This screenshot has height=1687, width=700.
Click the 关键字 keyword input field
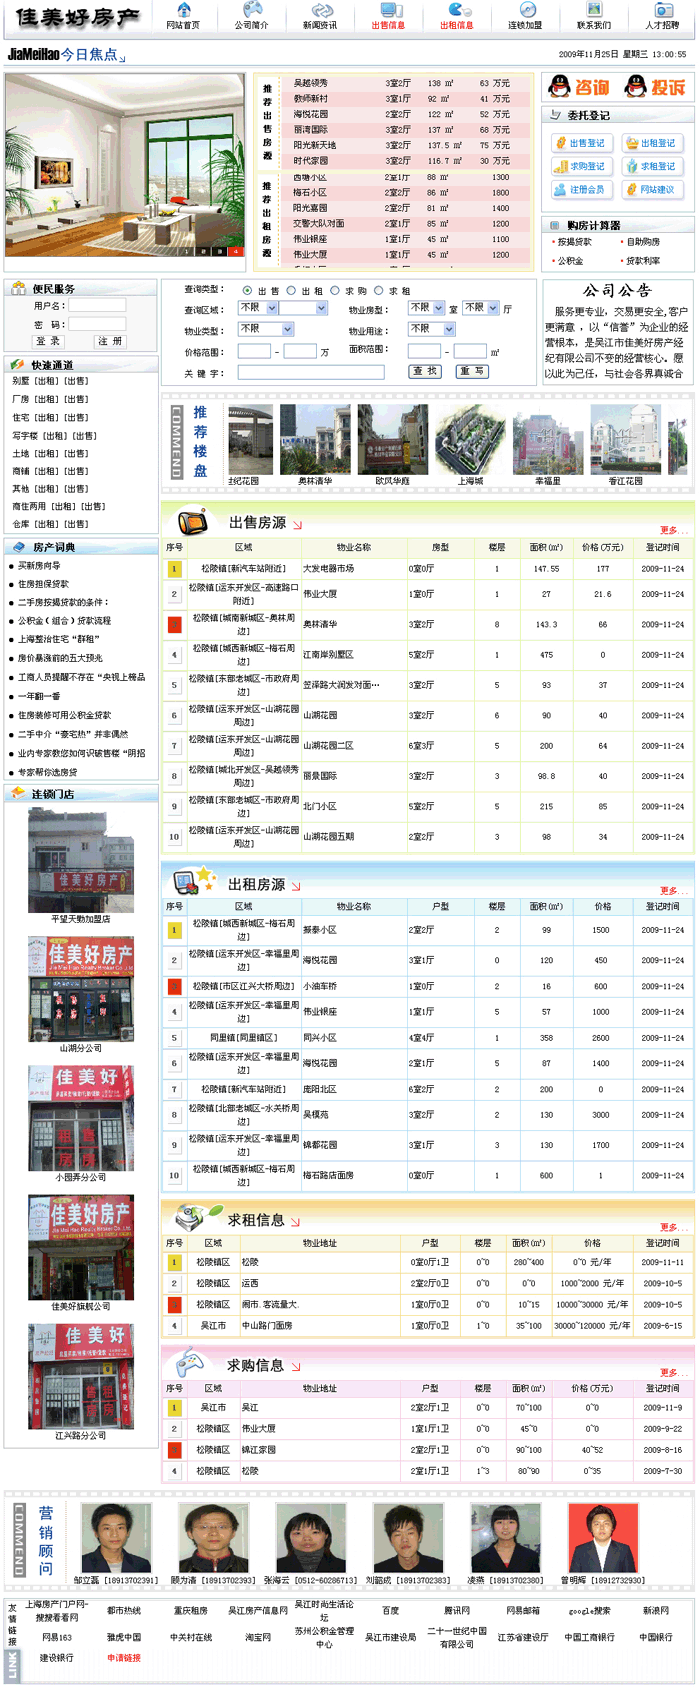click(x=311, y=372)
